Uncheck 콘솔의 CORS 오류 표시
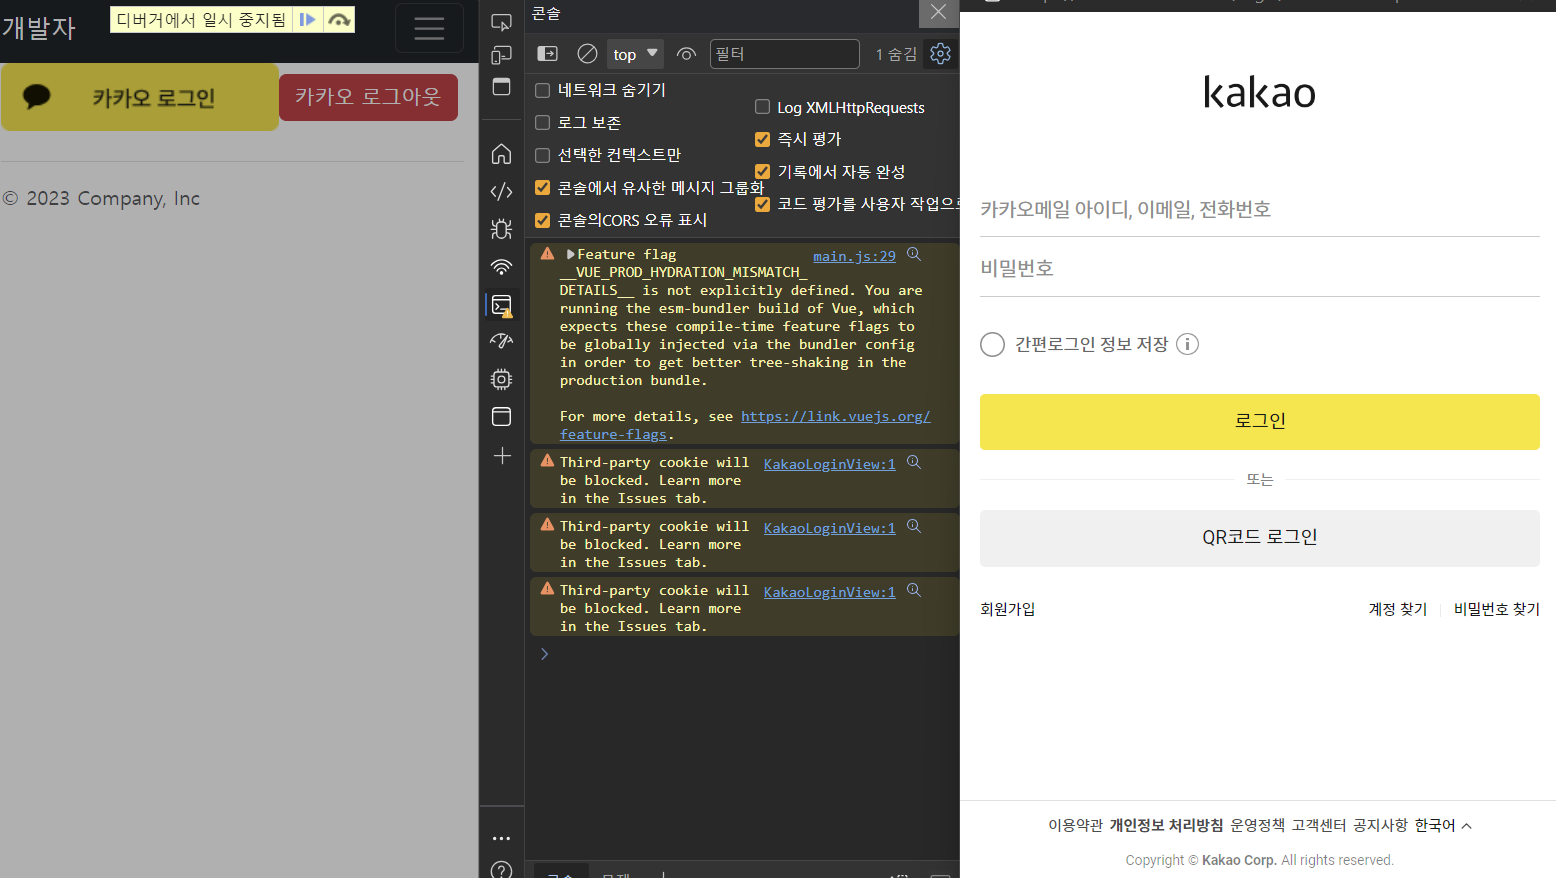 543,220
